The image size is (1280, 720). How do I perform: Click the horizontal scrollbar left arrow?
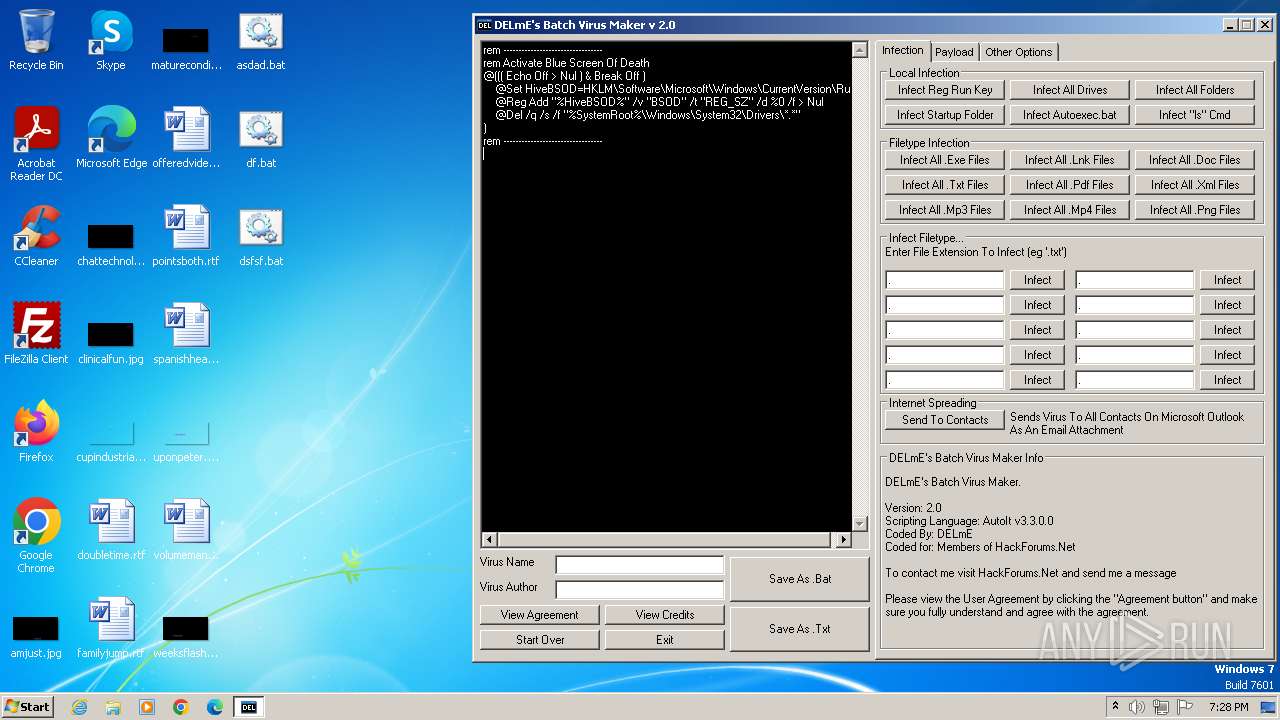(490, 540)
